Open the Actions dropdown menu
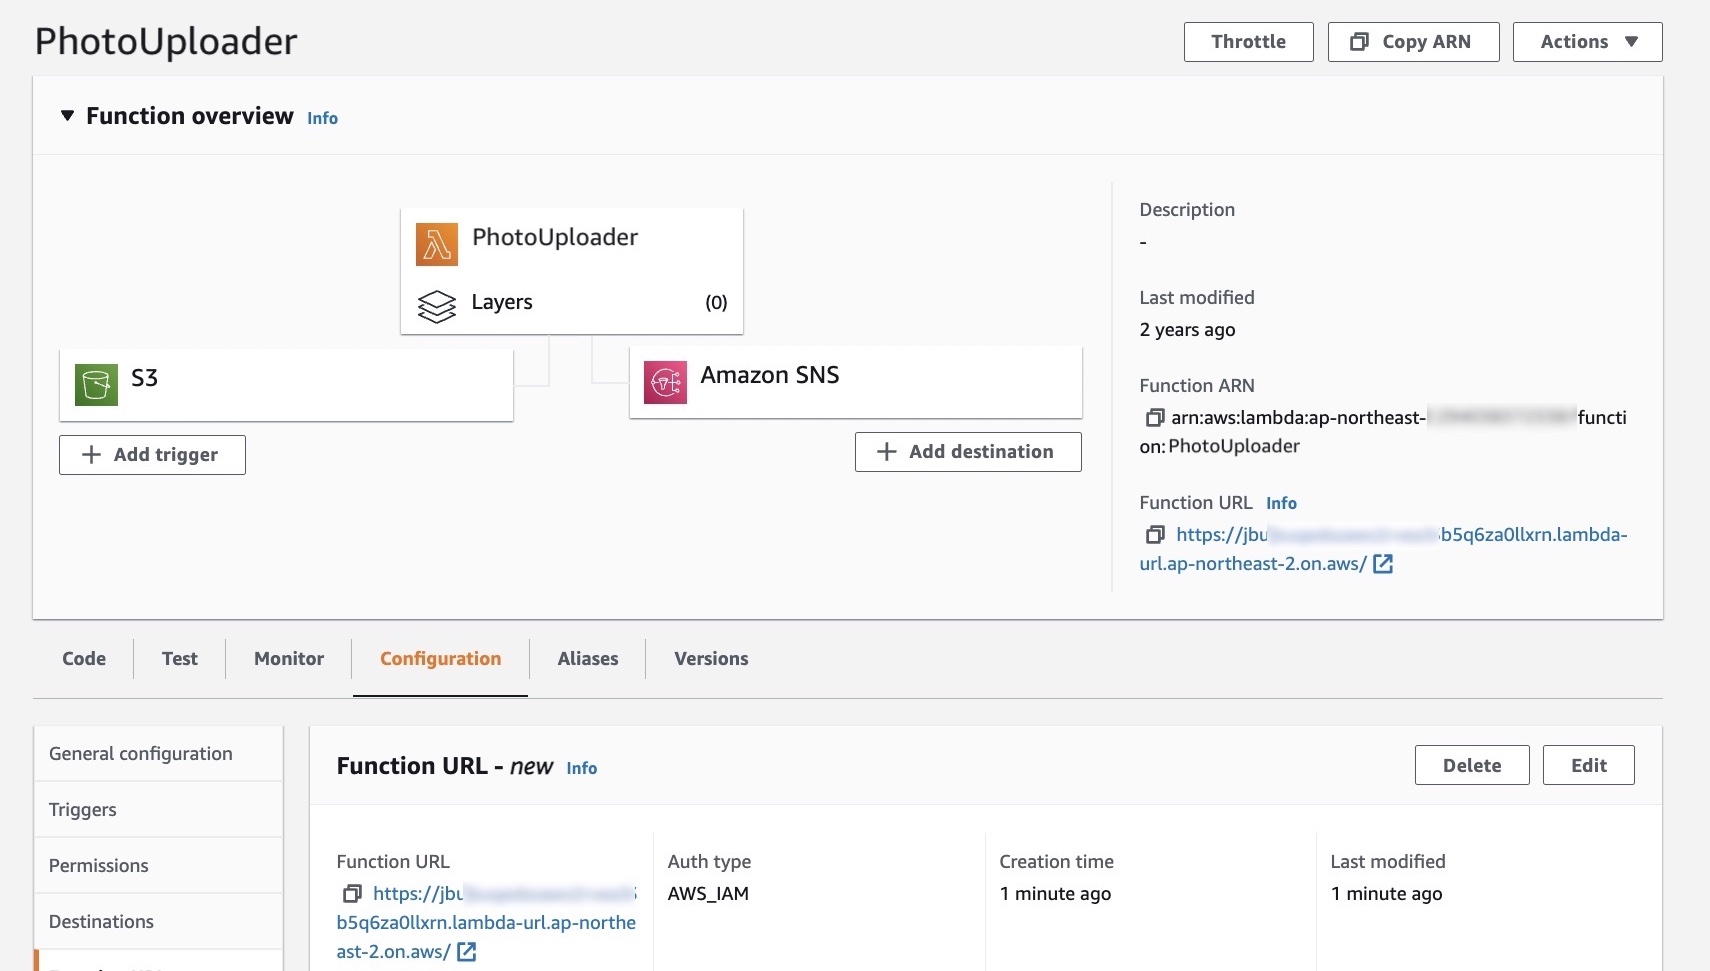 click(x=1586, y=41)
